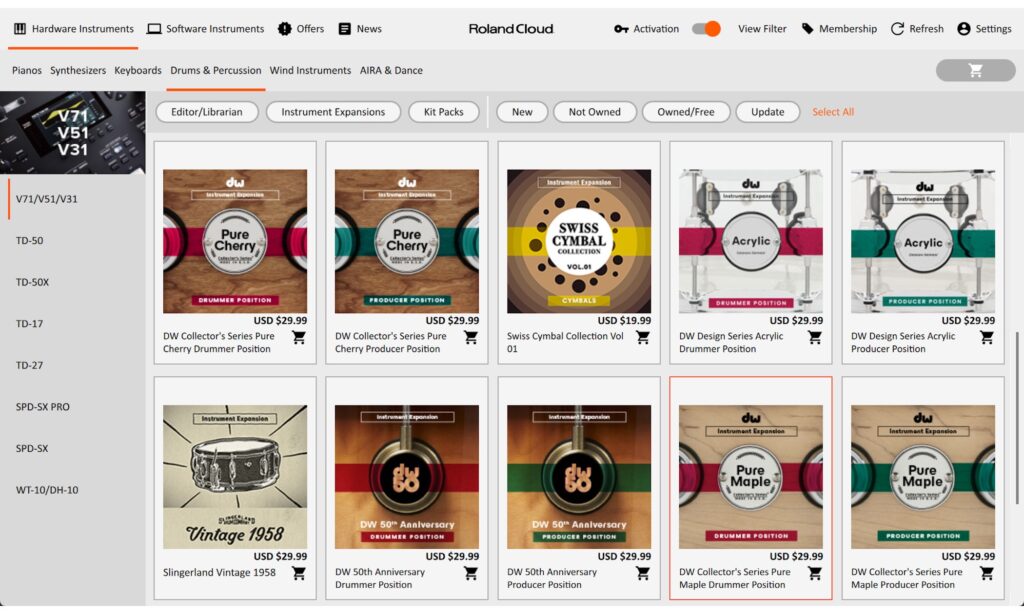The width and height of the screenshot is (1024, 614).
Task: Open the Membership menu
Action: click(838, 29)
